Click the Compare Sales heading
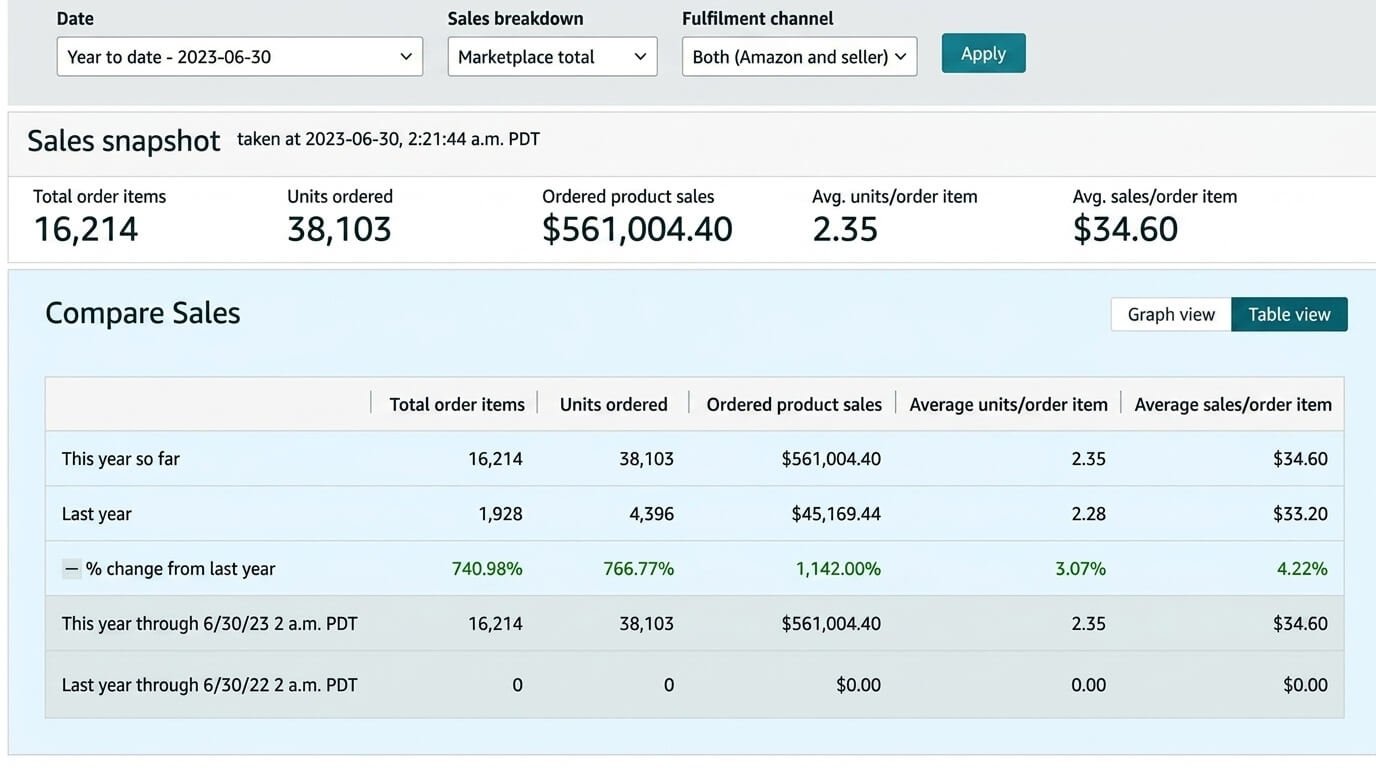 tap(143, 313)
